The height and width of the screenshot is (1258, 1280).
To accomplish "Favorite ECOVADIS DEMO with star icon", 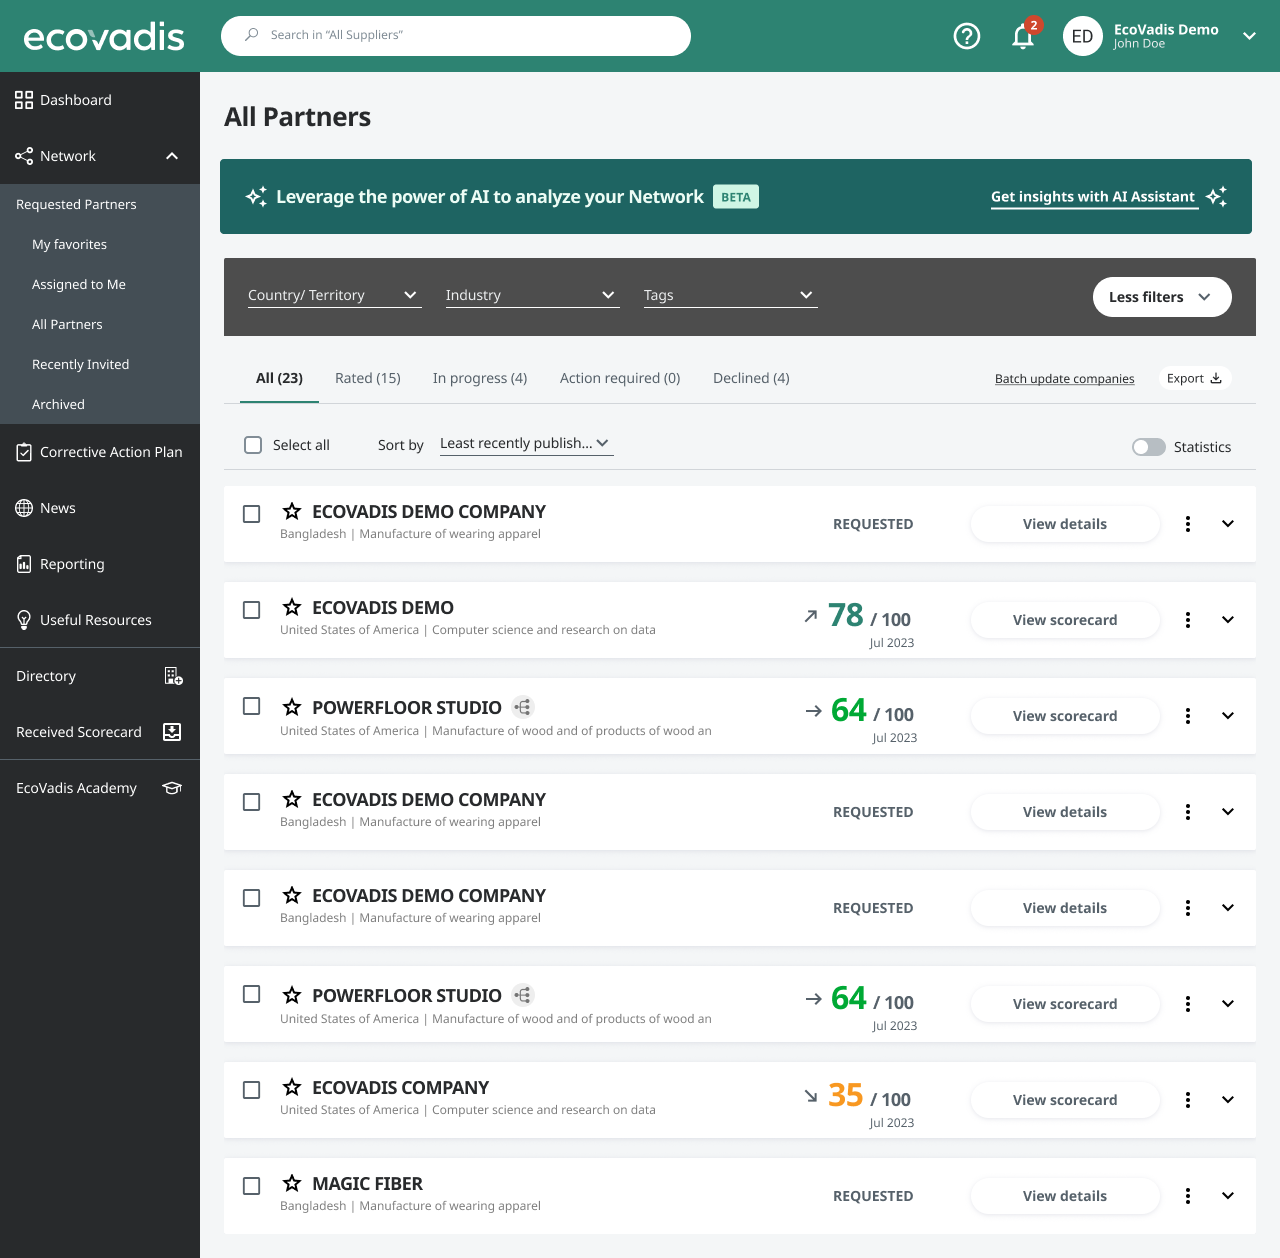I will click(x=292, y=608).
